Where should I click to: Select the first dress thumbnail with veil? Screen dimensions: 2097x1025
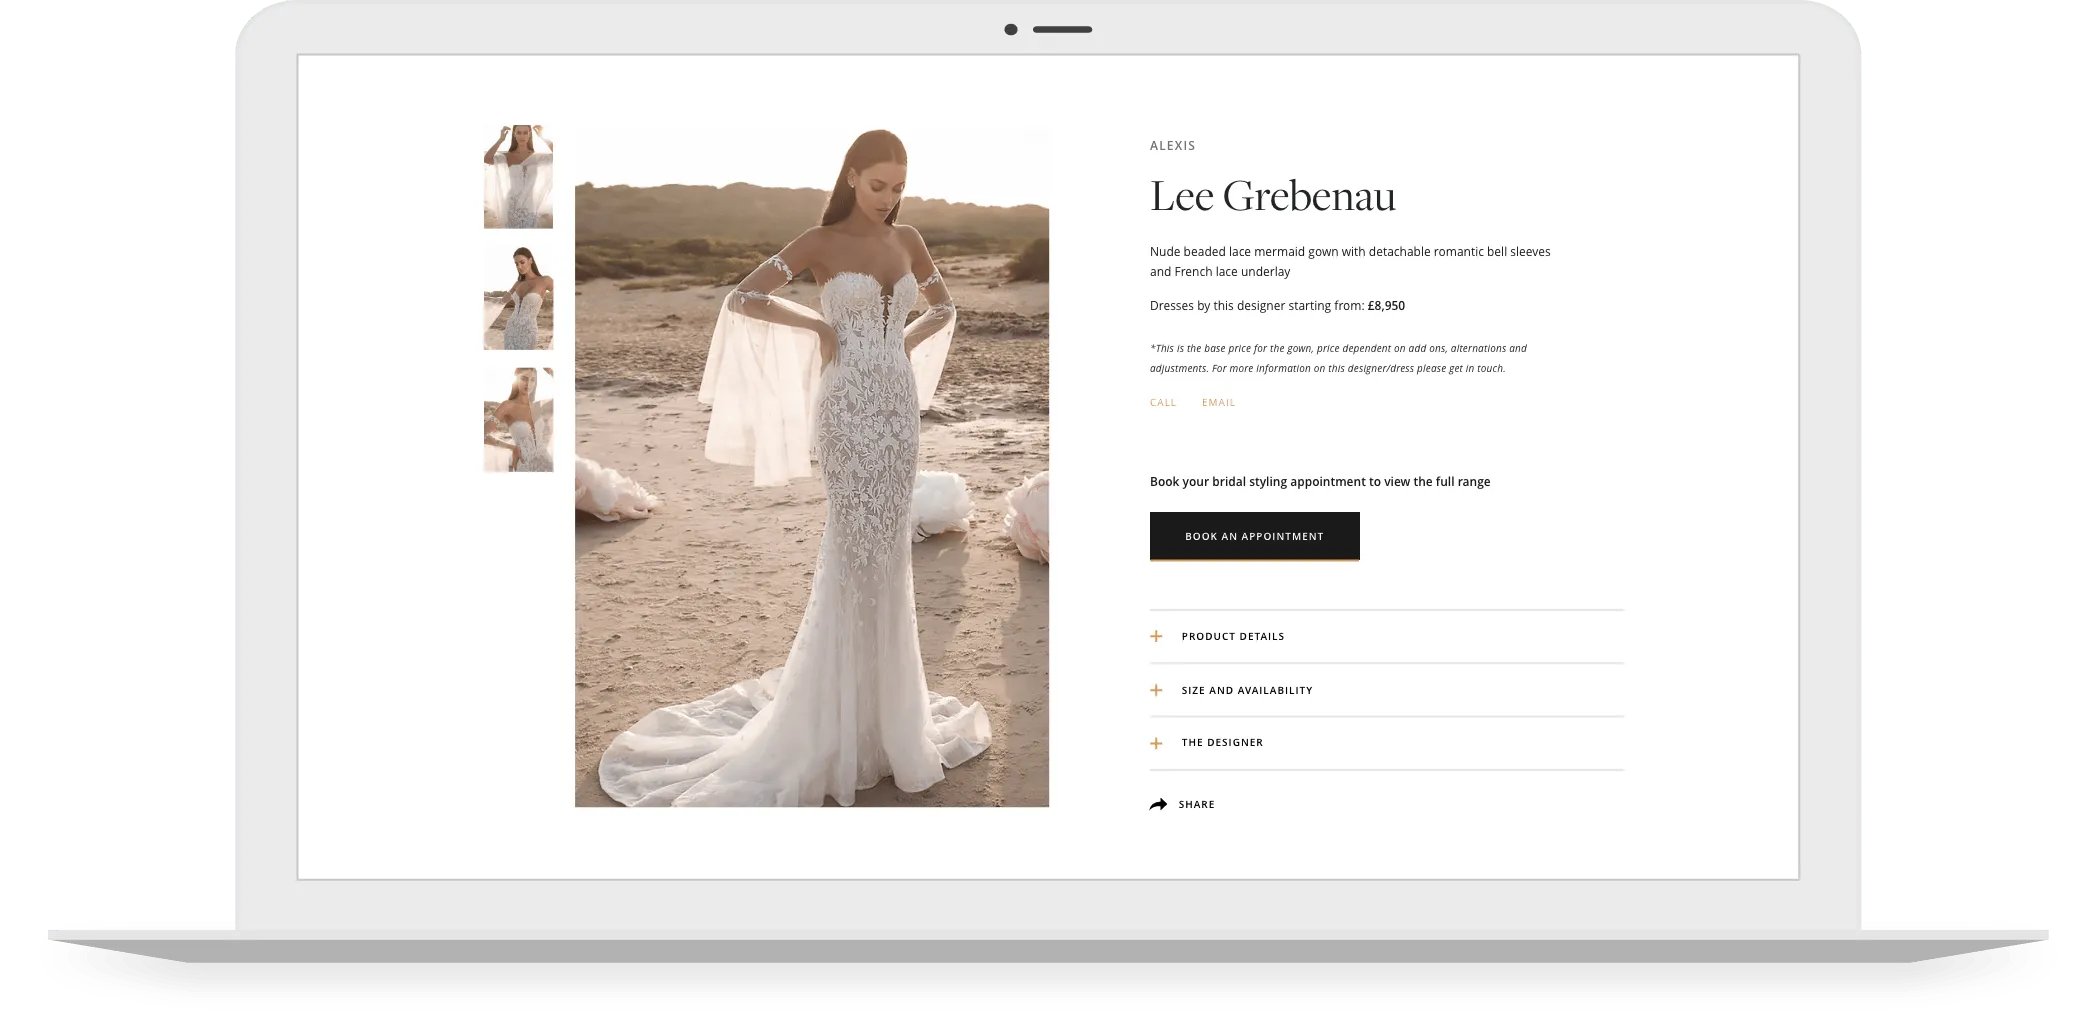point(518,177)
